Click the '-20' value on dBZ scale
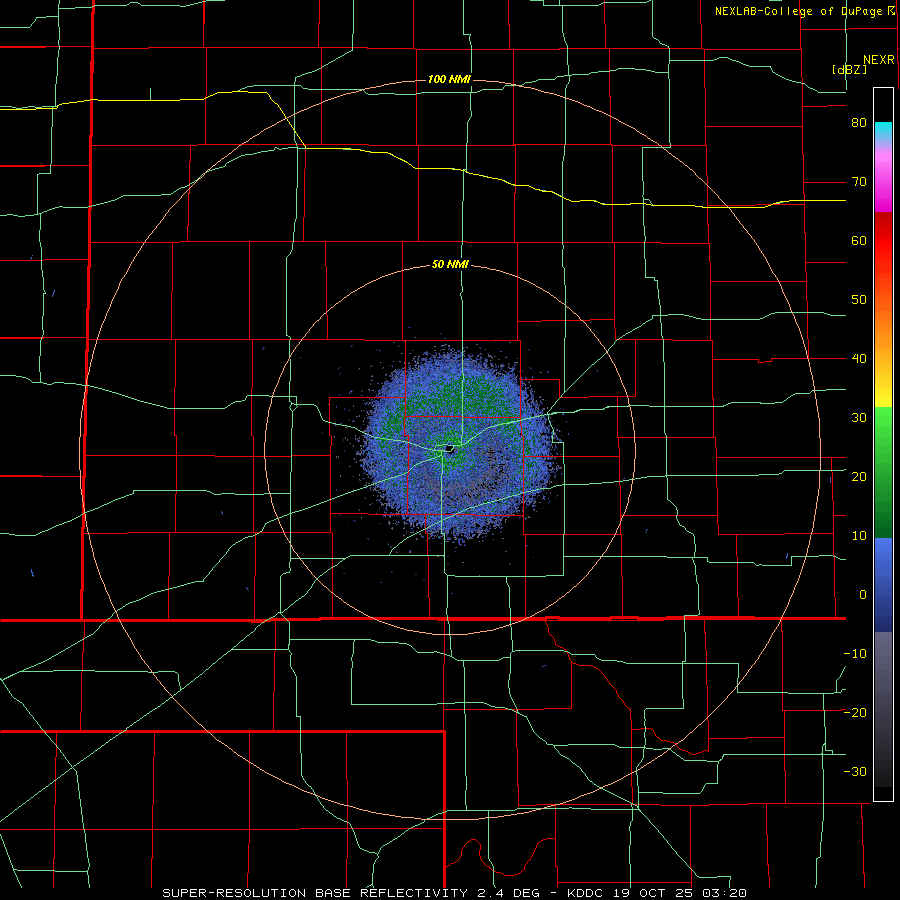This screenshot has width=900, height=900. click(855, 713)
